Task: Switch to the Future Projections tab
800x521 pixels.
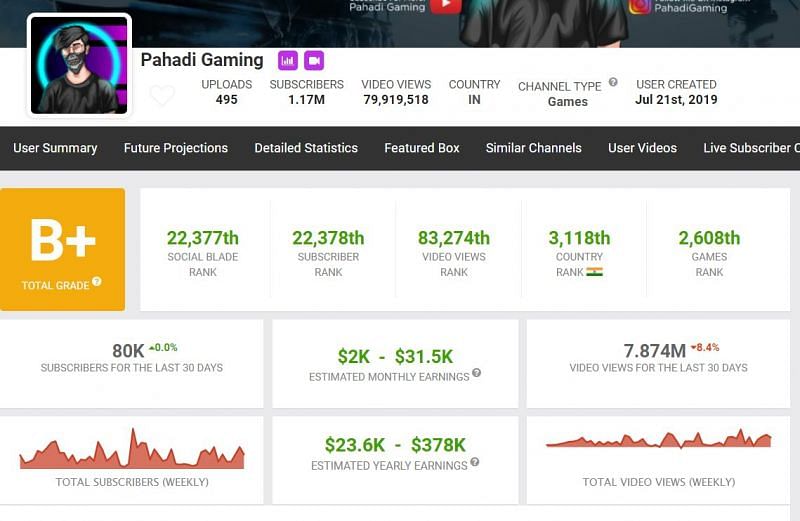Action: tap(176, 148)
